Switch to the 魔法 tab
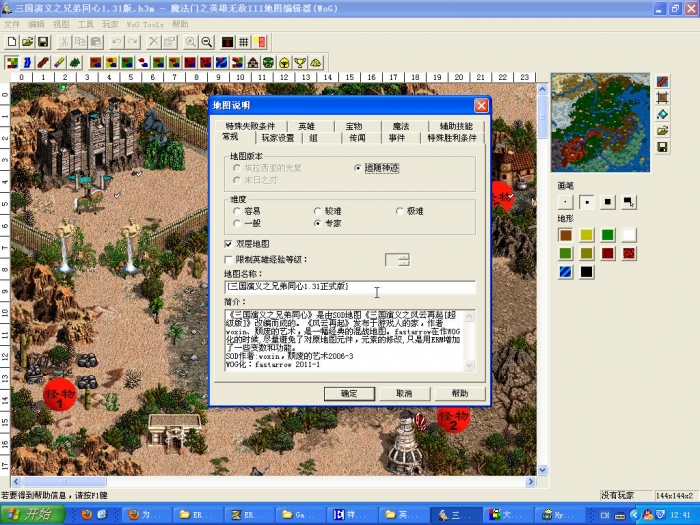 pos(401,126)
